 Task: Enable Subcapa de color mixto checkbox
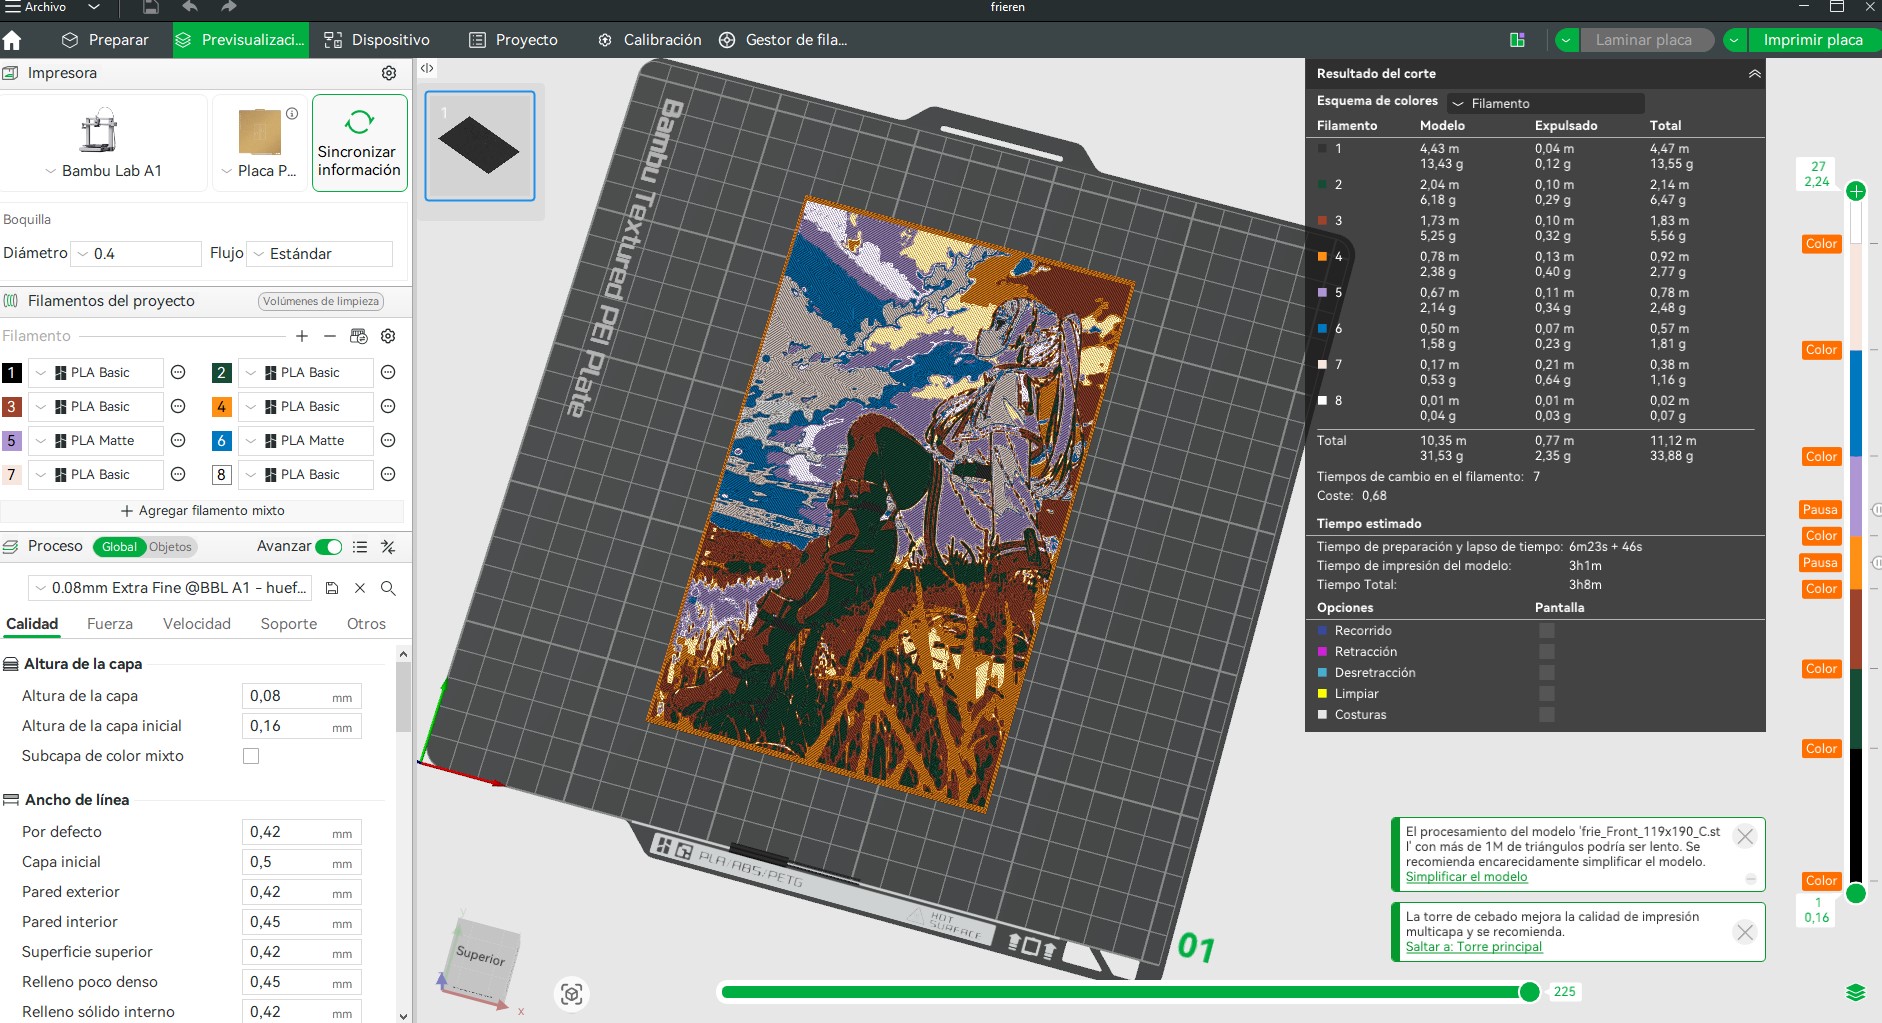click(x=251, y=756)
